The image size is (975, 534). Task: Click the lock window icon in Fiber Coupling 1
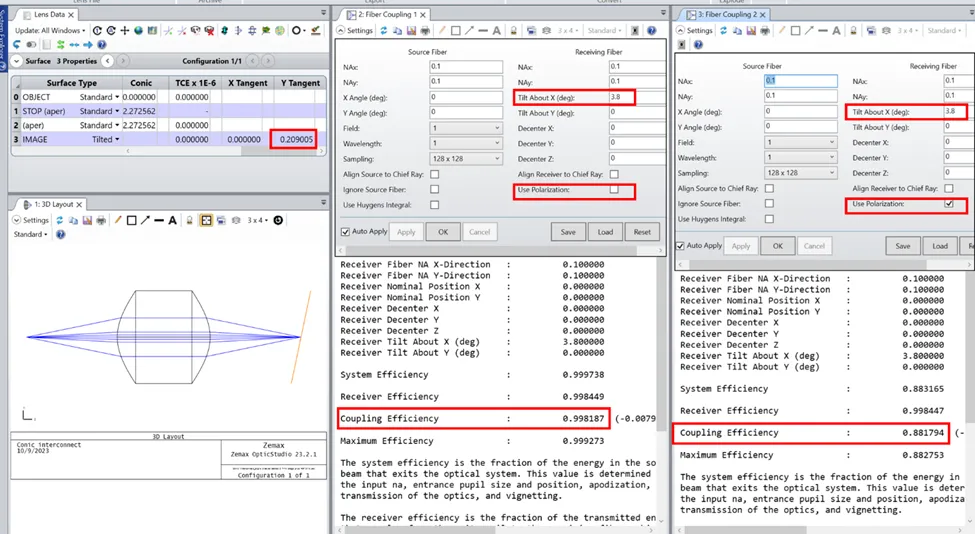pyautogui.click(x=511, y=31)
